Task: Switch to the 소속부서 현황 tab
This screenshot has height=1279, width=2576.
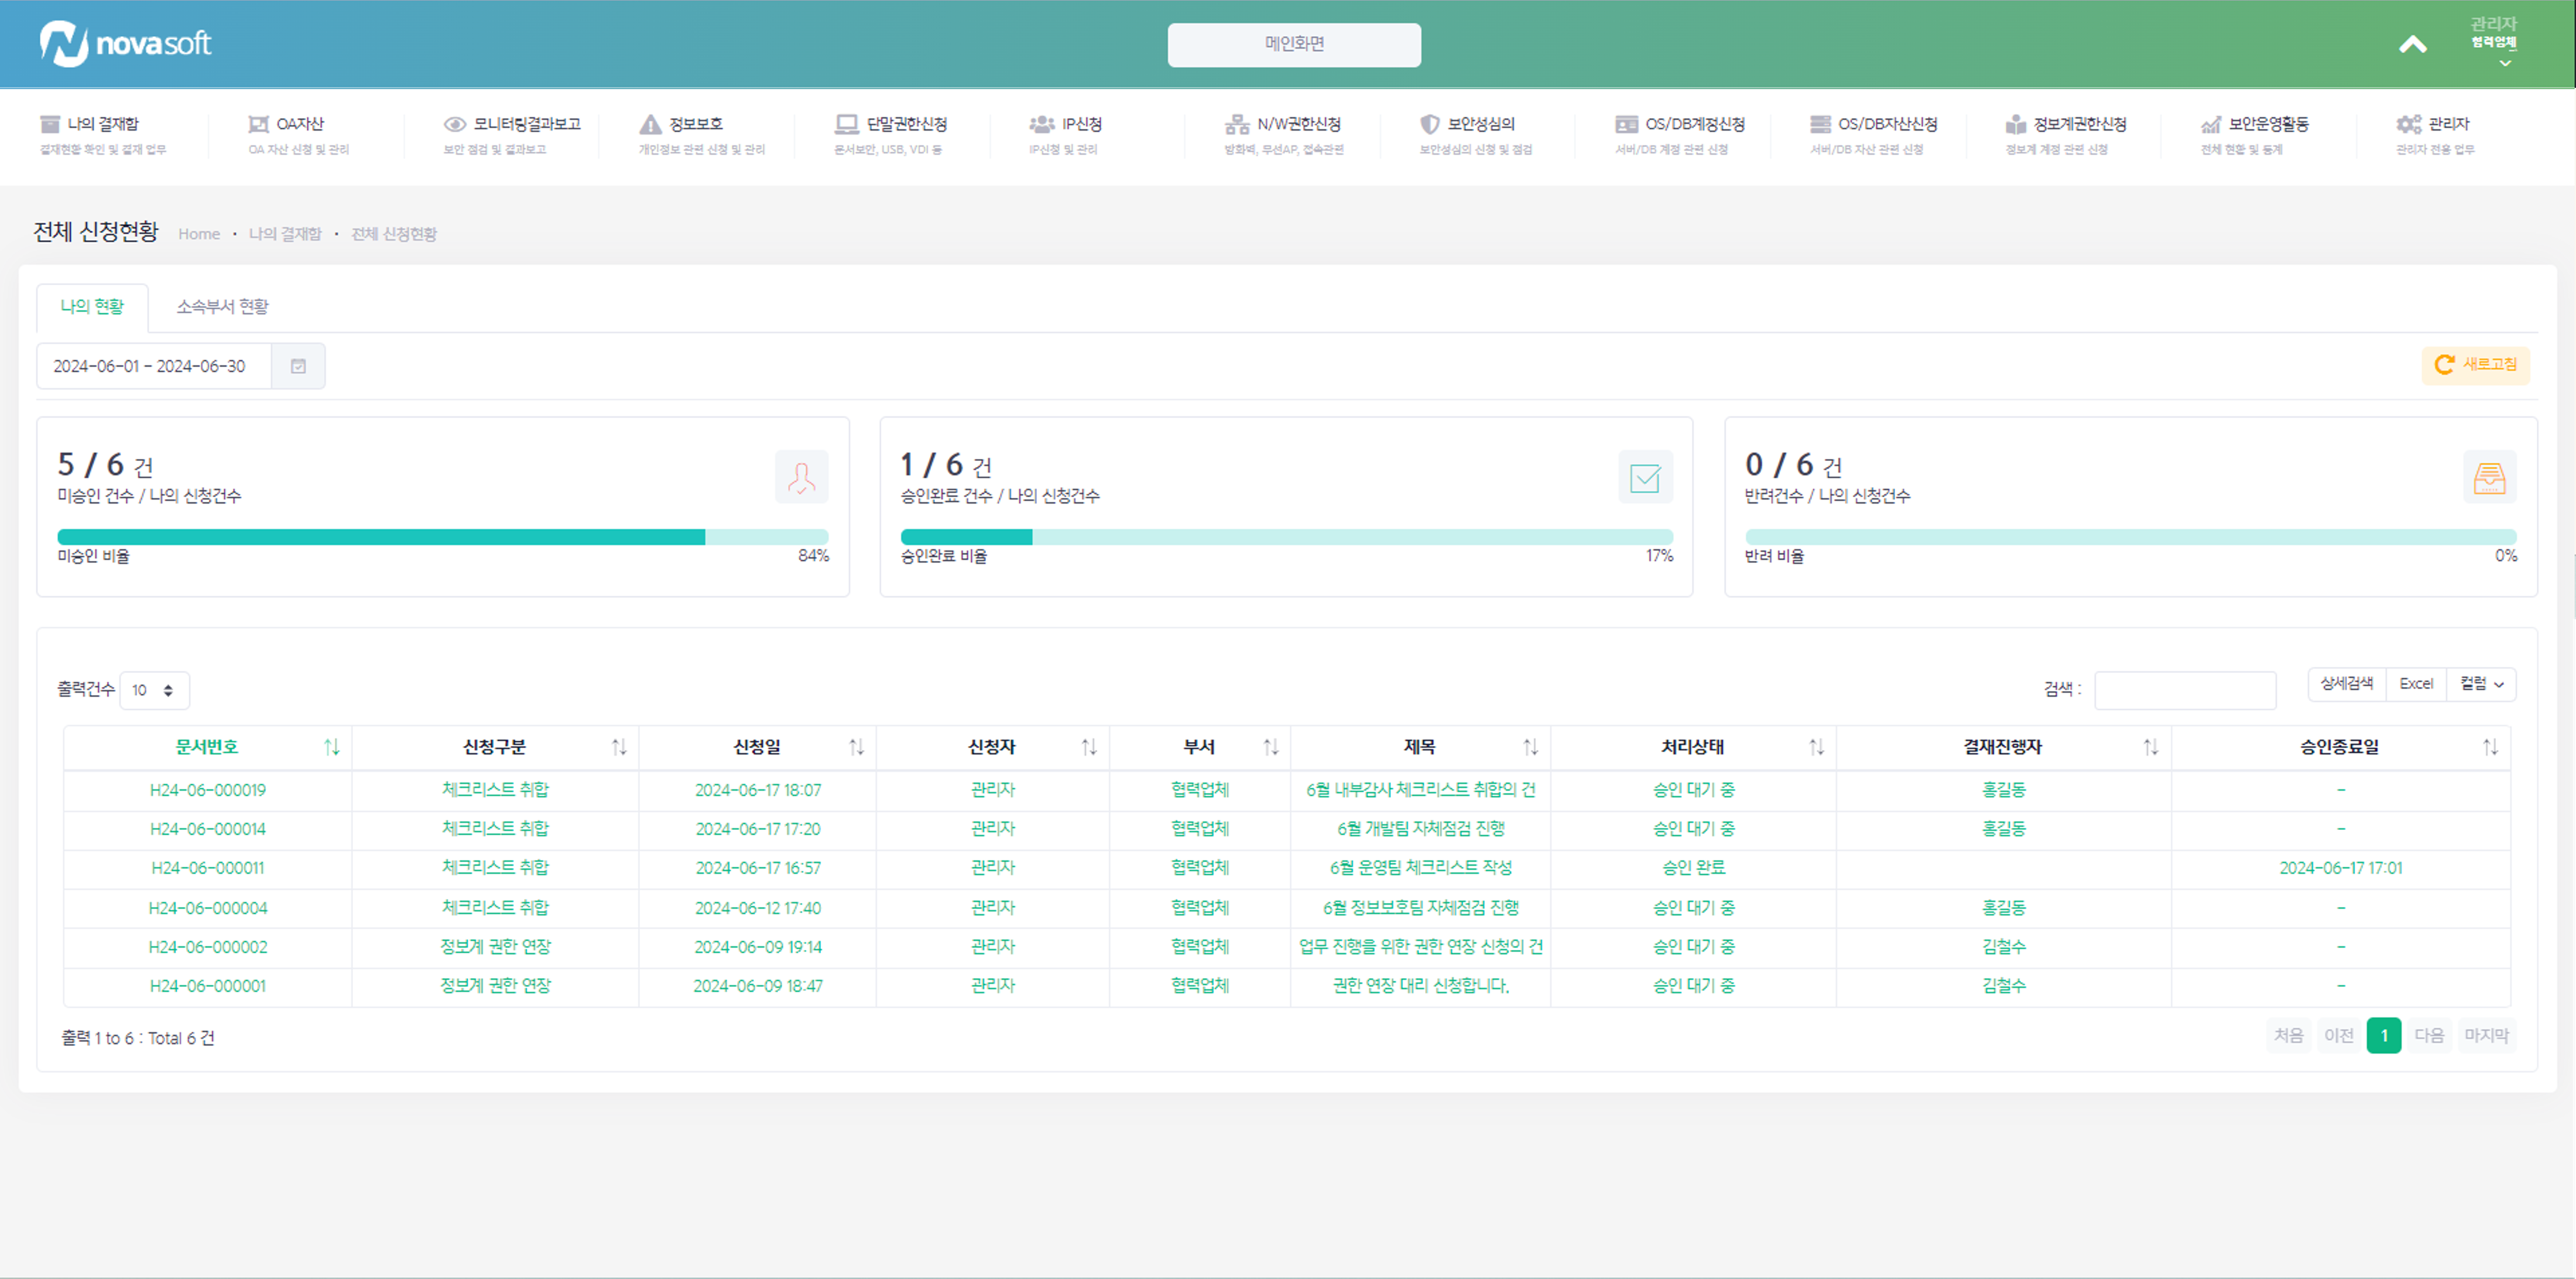Action: 222,307
